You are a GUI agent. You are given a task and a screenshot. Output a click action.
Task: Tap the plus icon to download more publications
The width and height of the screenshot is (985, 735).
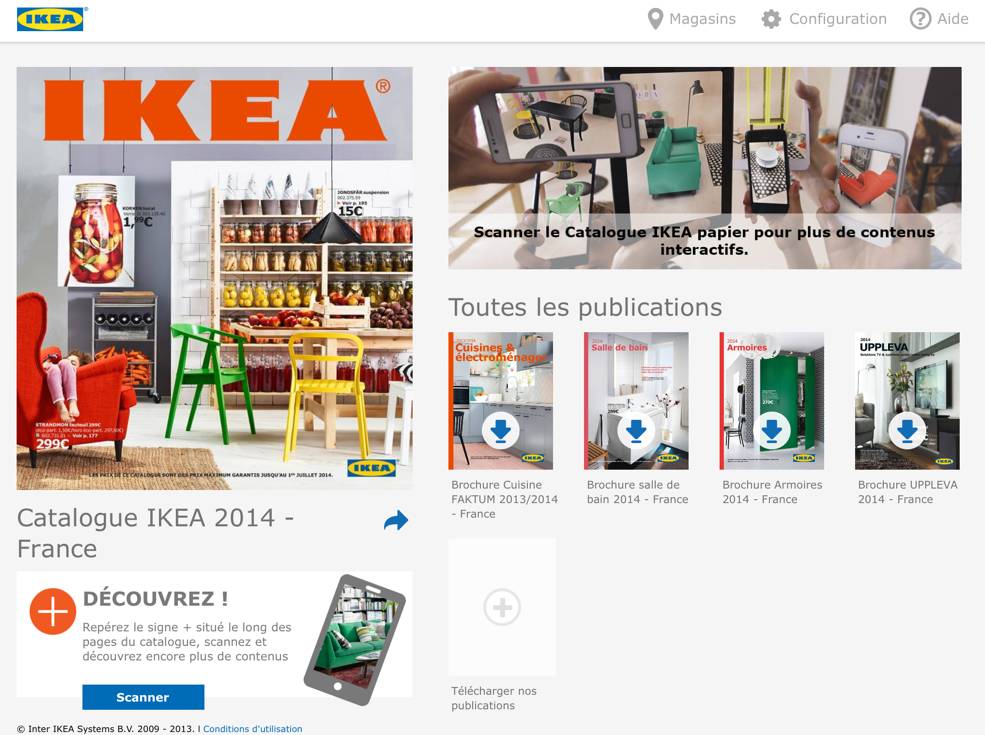click(502, 607)
